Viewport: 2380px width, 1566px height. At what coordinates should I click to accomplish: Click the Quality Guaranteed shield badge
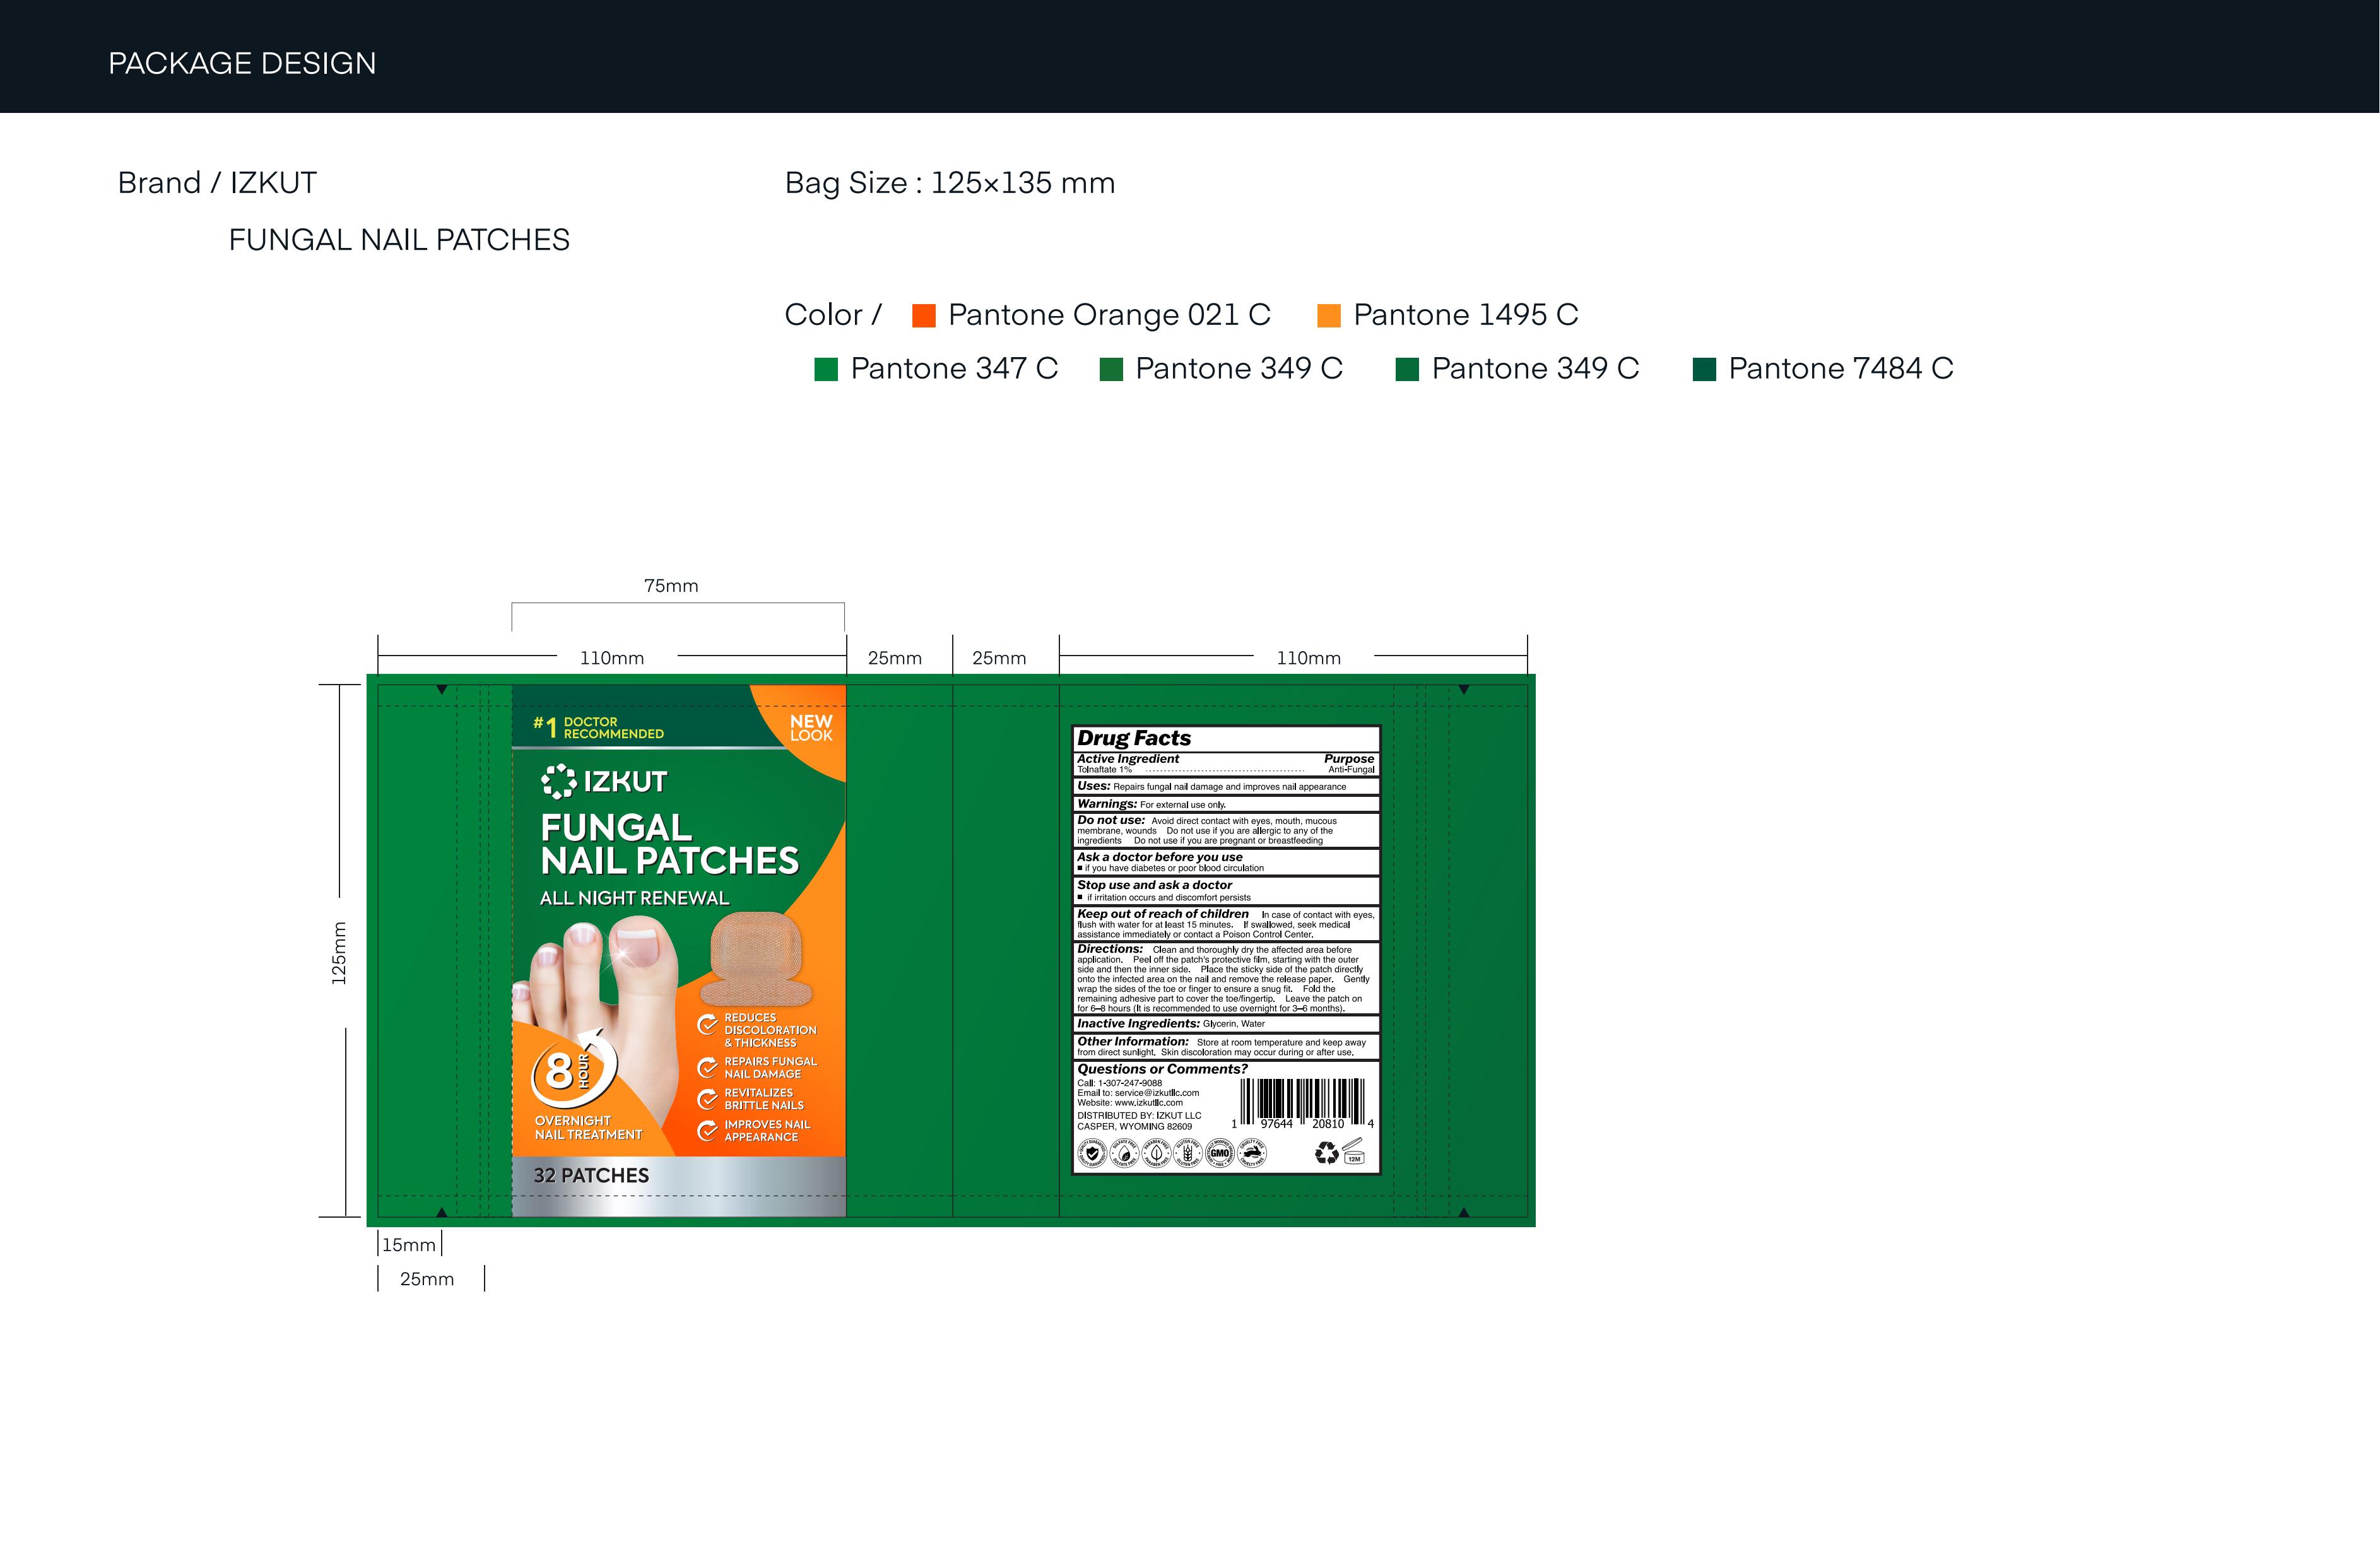tap(1092, 1153)
